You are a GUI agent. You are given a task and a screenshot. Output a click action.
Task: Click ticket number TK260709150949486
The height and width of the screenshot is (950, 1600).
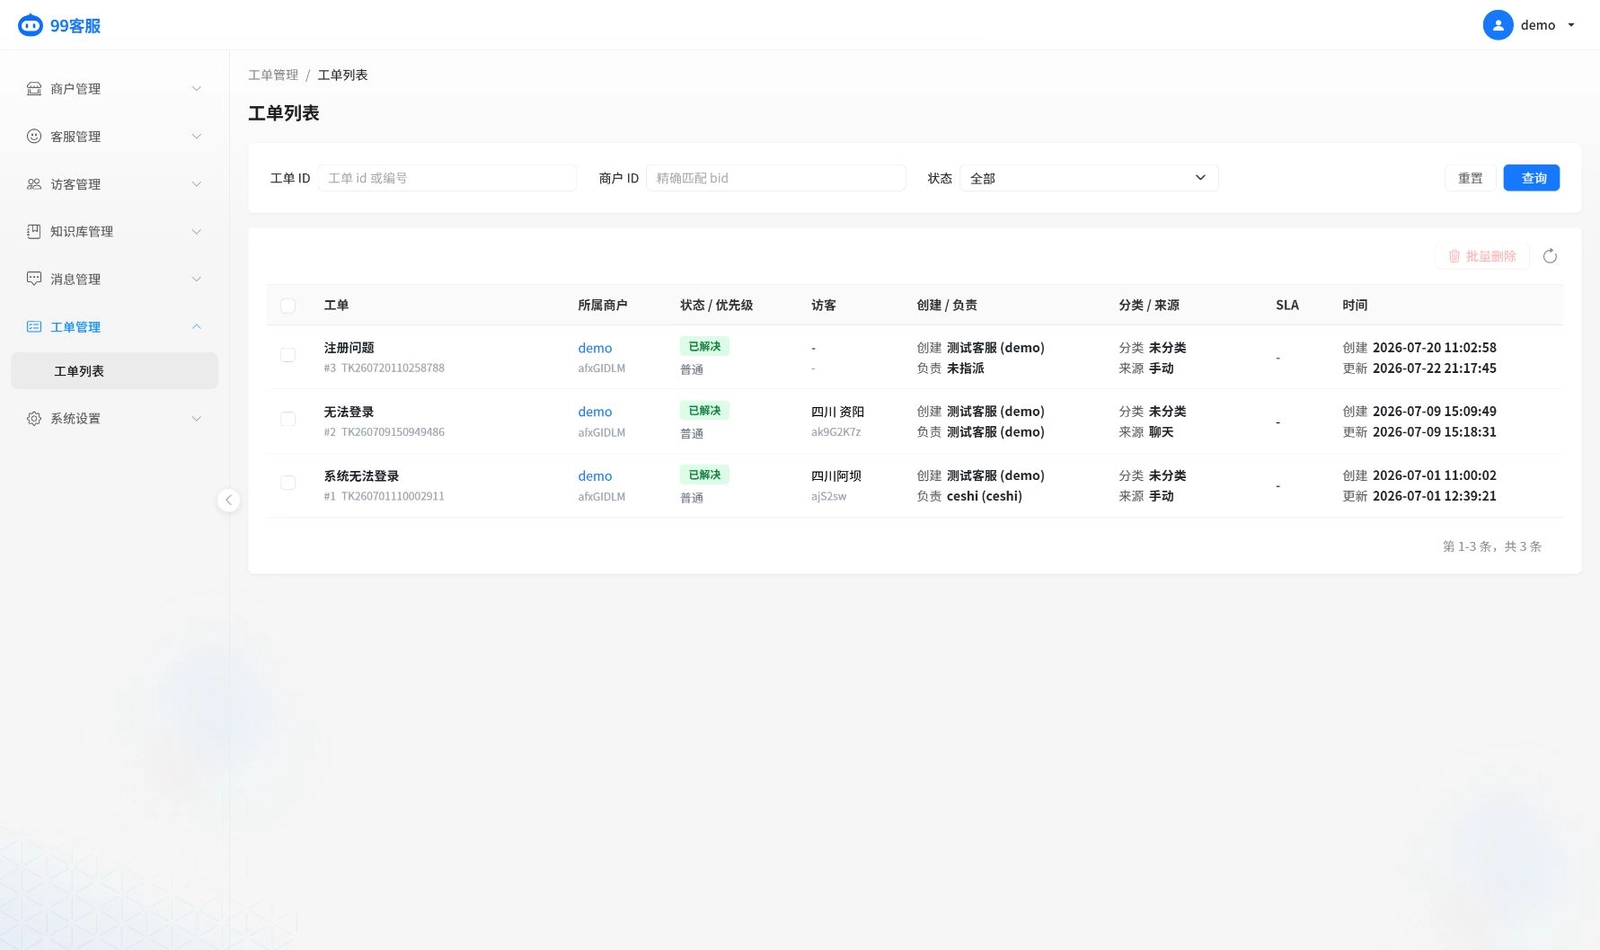pyautogui.click(x=393, y=432)
